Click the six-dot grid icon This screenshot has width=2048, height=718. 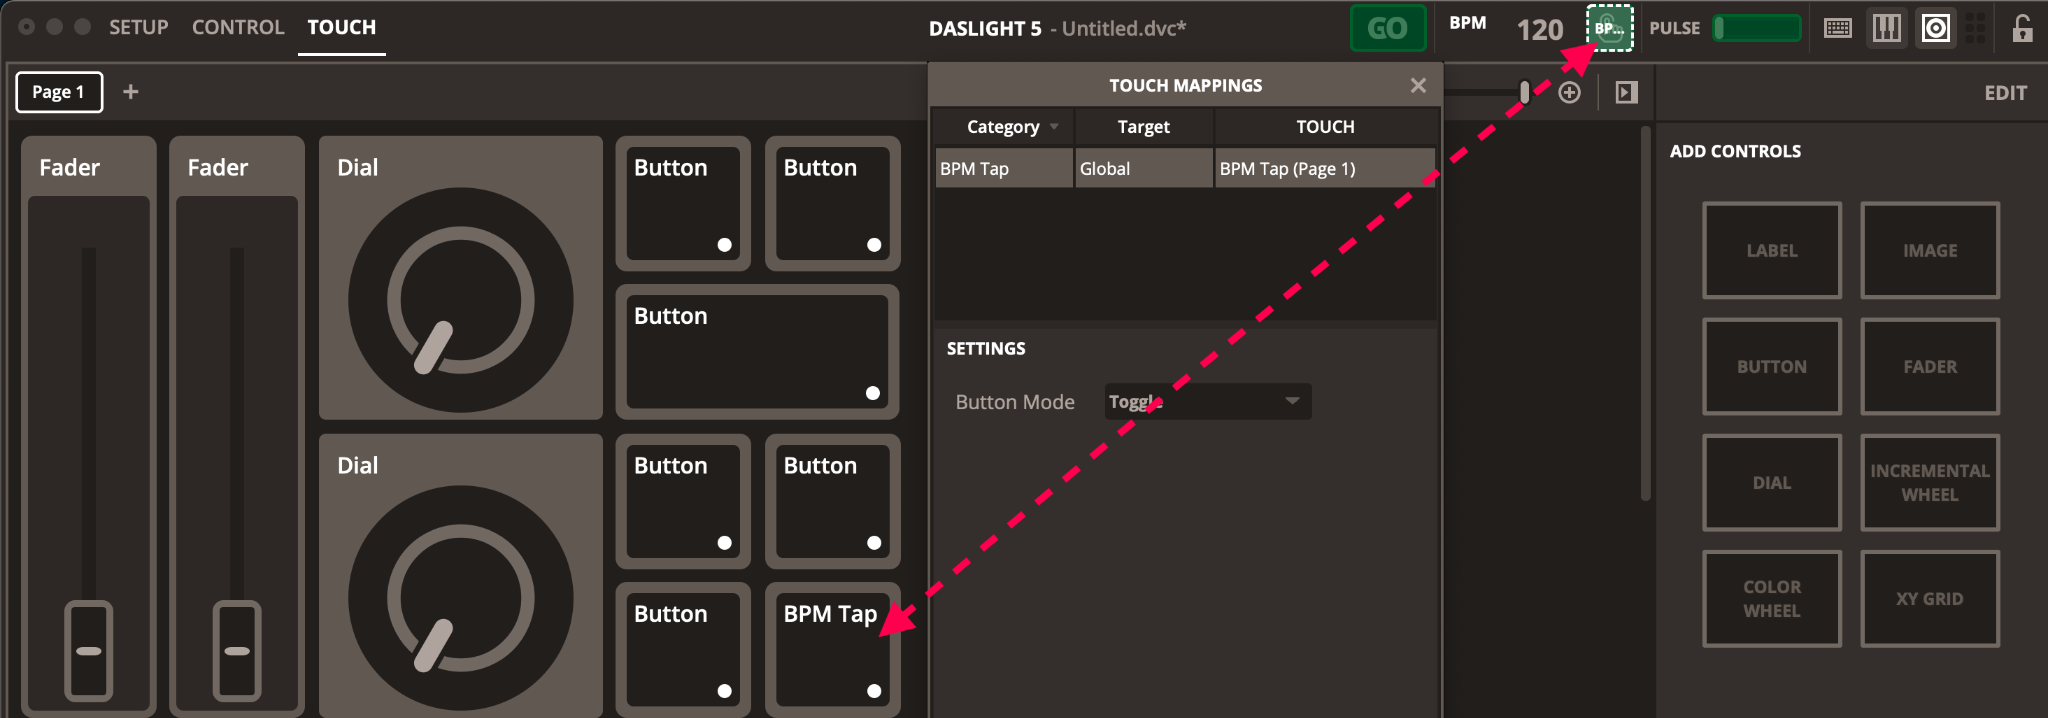click(1976, 28)
